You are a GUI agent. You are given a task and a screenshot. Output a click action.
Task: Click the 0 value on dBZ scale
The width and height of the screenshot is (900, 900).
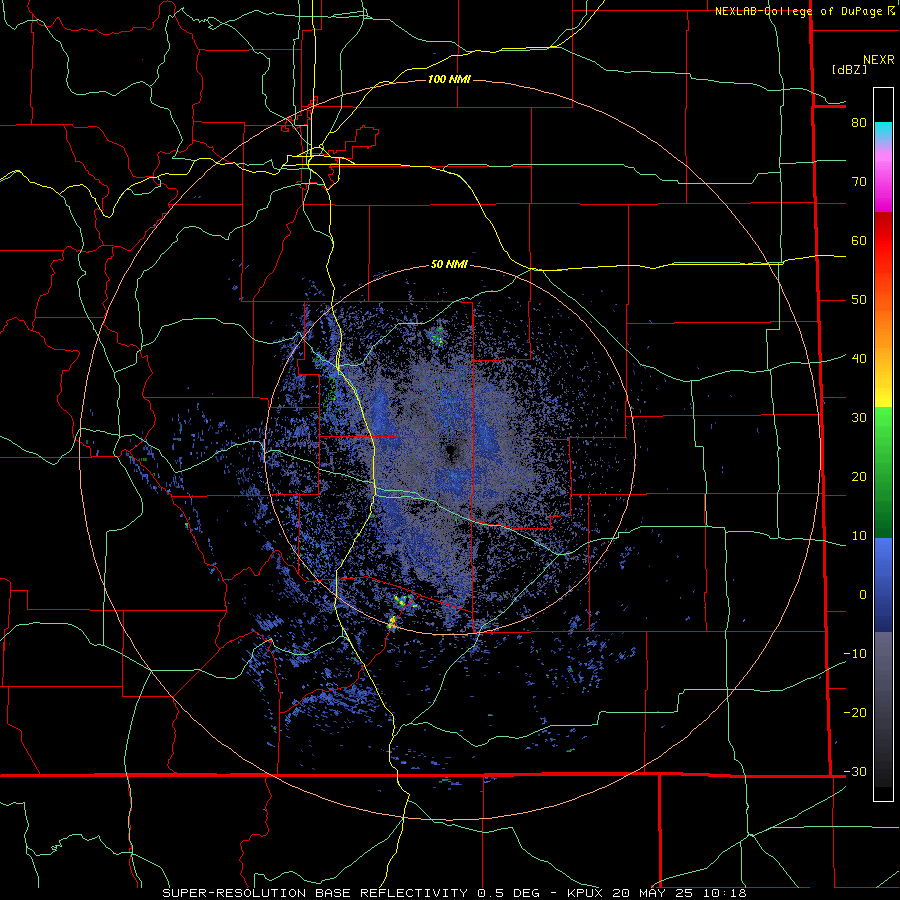[x=863, y=595]
